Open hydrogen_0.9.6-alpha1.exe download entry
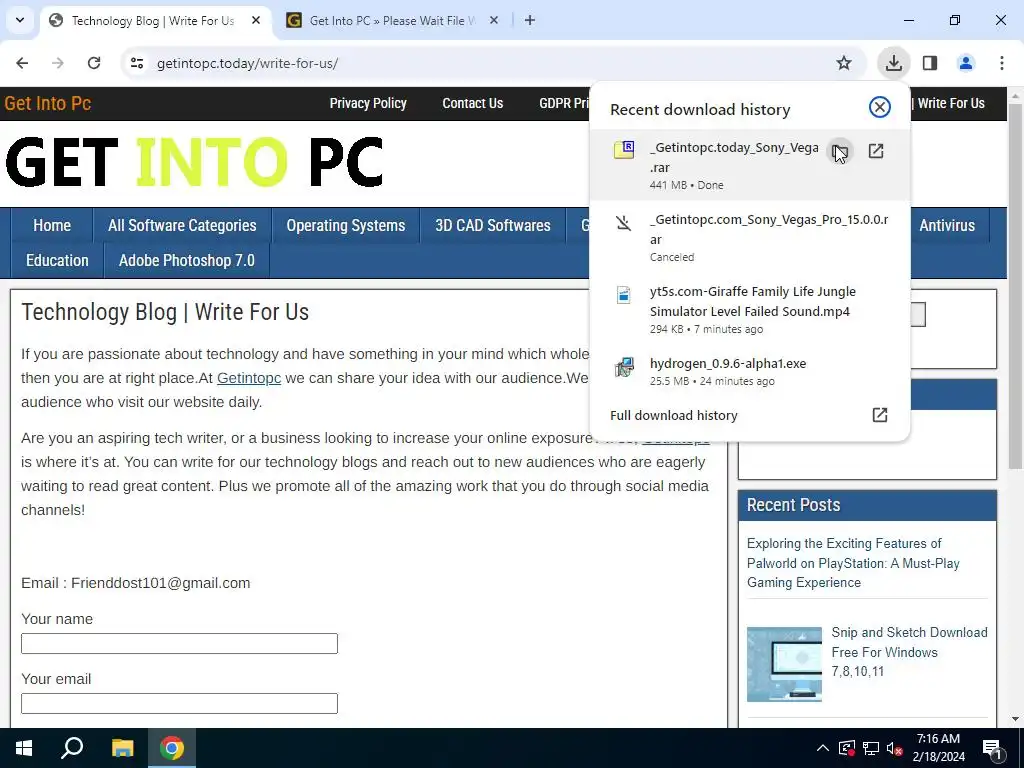 pos(750,371)
